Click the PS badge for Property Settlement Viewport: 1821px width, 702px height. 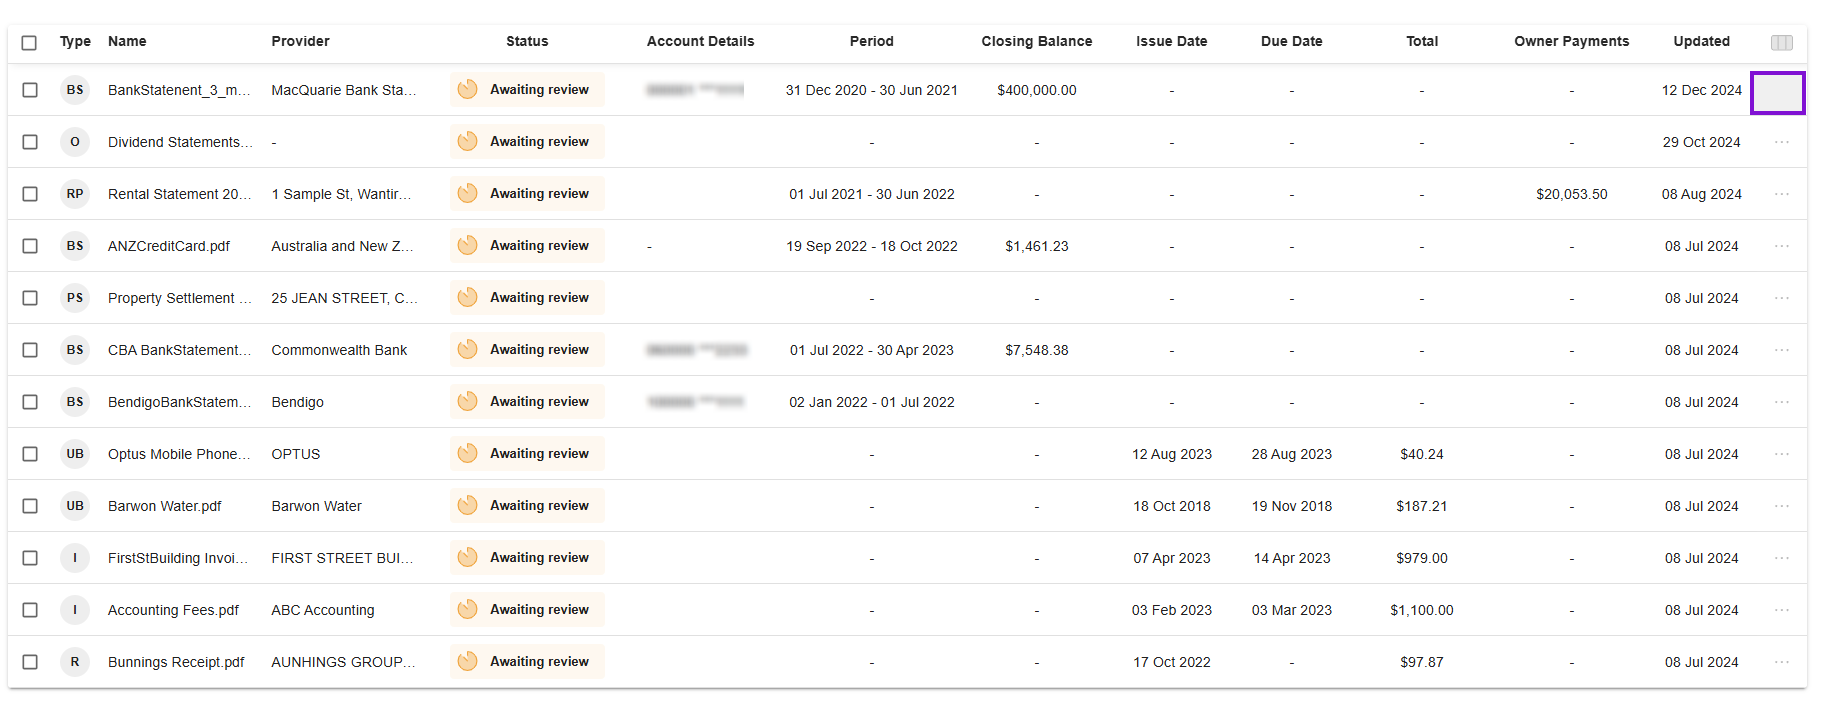coord(75,298)
